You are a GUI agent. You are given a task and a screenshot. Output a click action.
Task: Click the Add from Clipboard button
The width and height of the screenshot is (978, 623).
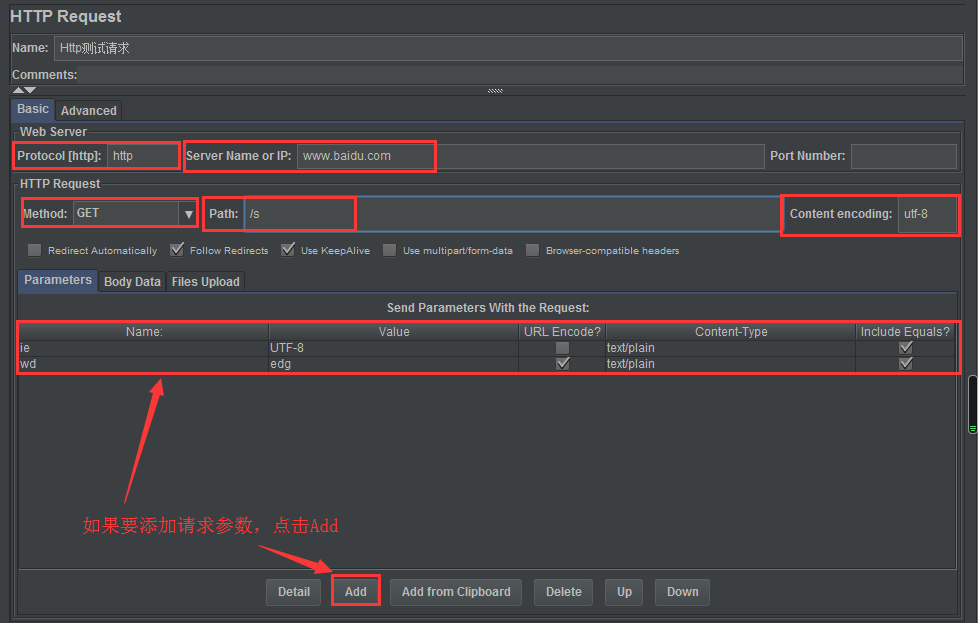tap(456, 592)
